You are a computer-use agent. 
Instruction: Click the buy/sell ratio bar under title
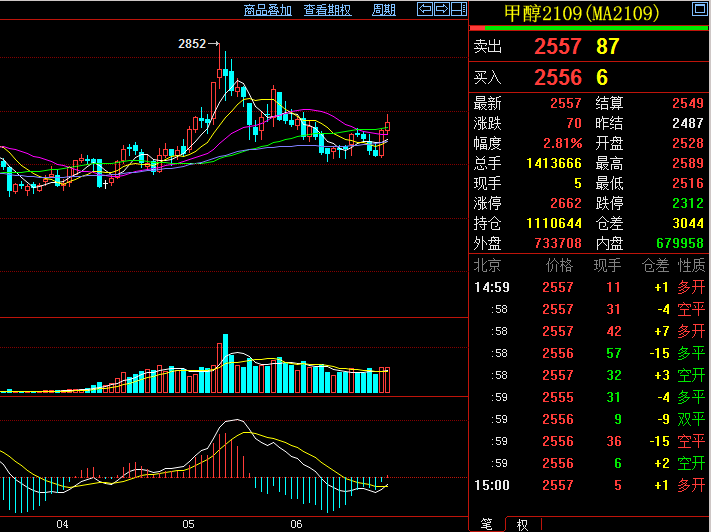tap(589, 28)
